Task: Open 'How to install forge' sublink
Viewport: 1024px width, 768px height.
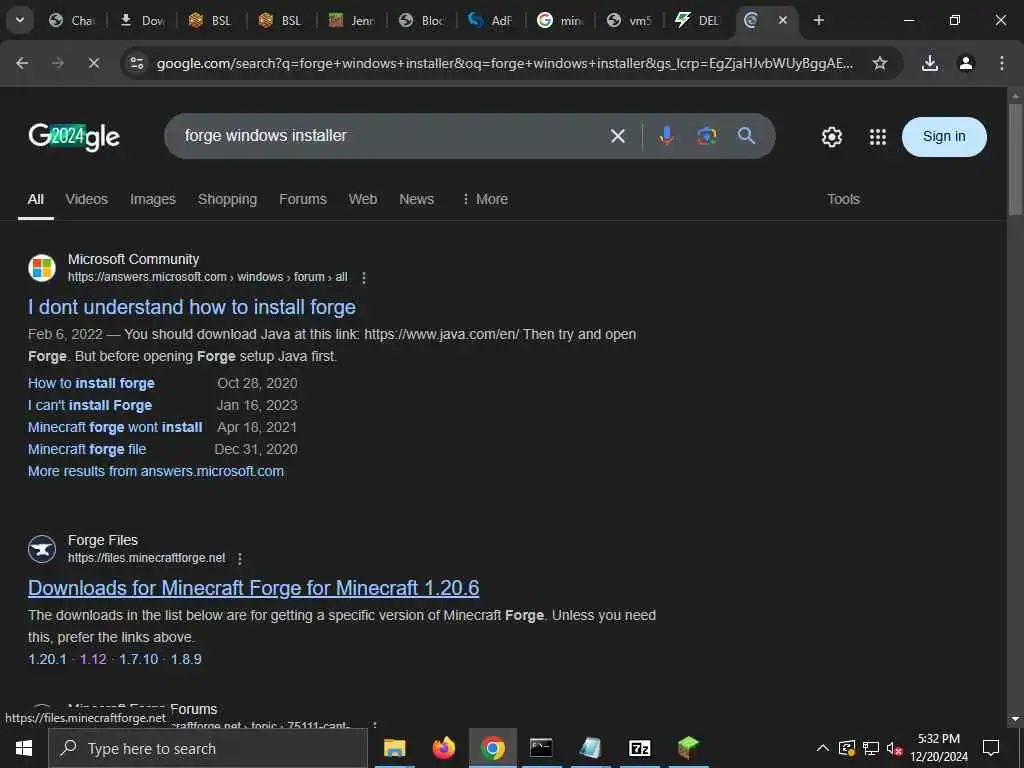Action: [x=91, y=383]
